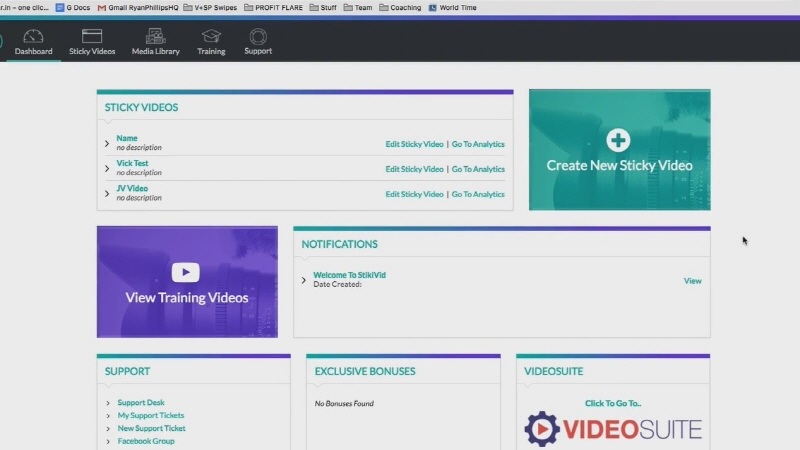
Task: Expand the Vick Test row chevron
Action: click(x=107, y=168)
